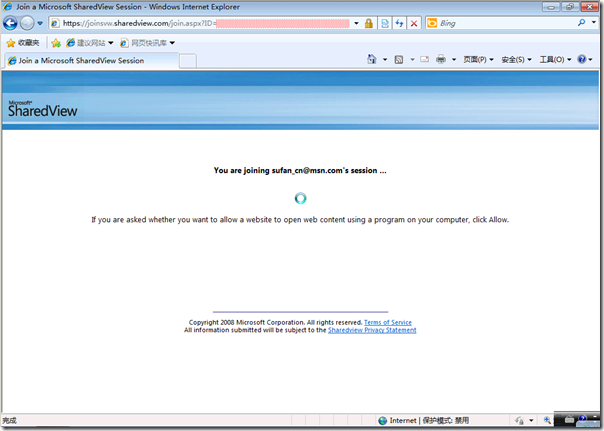Click the Internet zone status globe

point(383,421)
